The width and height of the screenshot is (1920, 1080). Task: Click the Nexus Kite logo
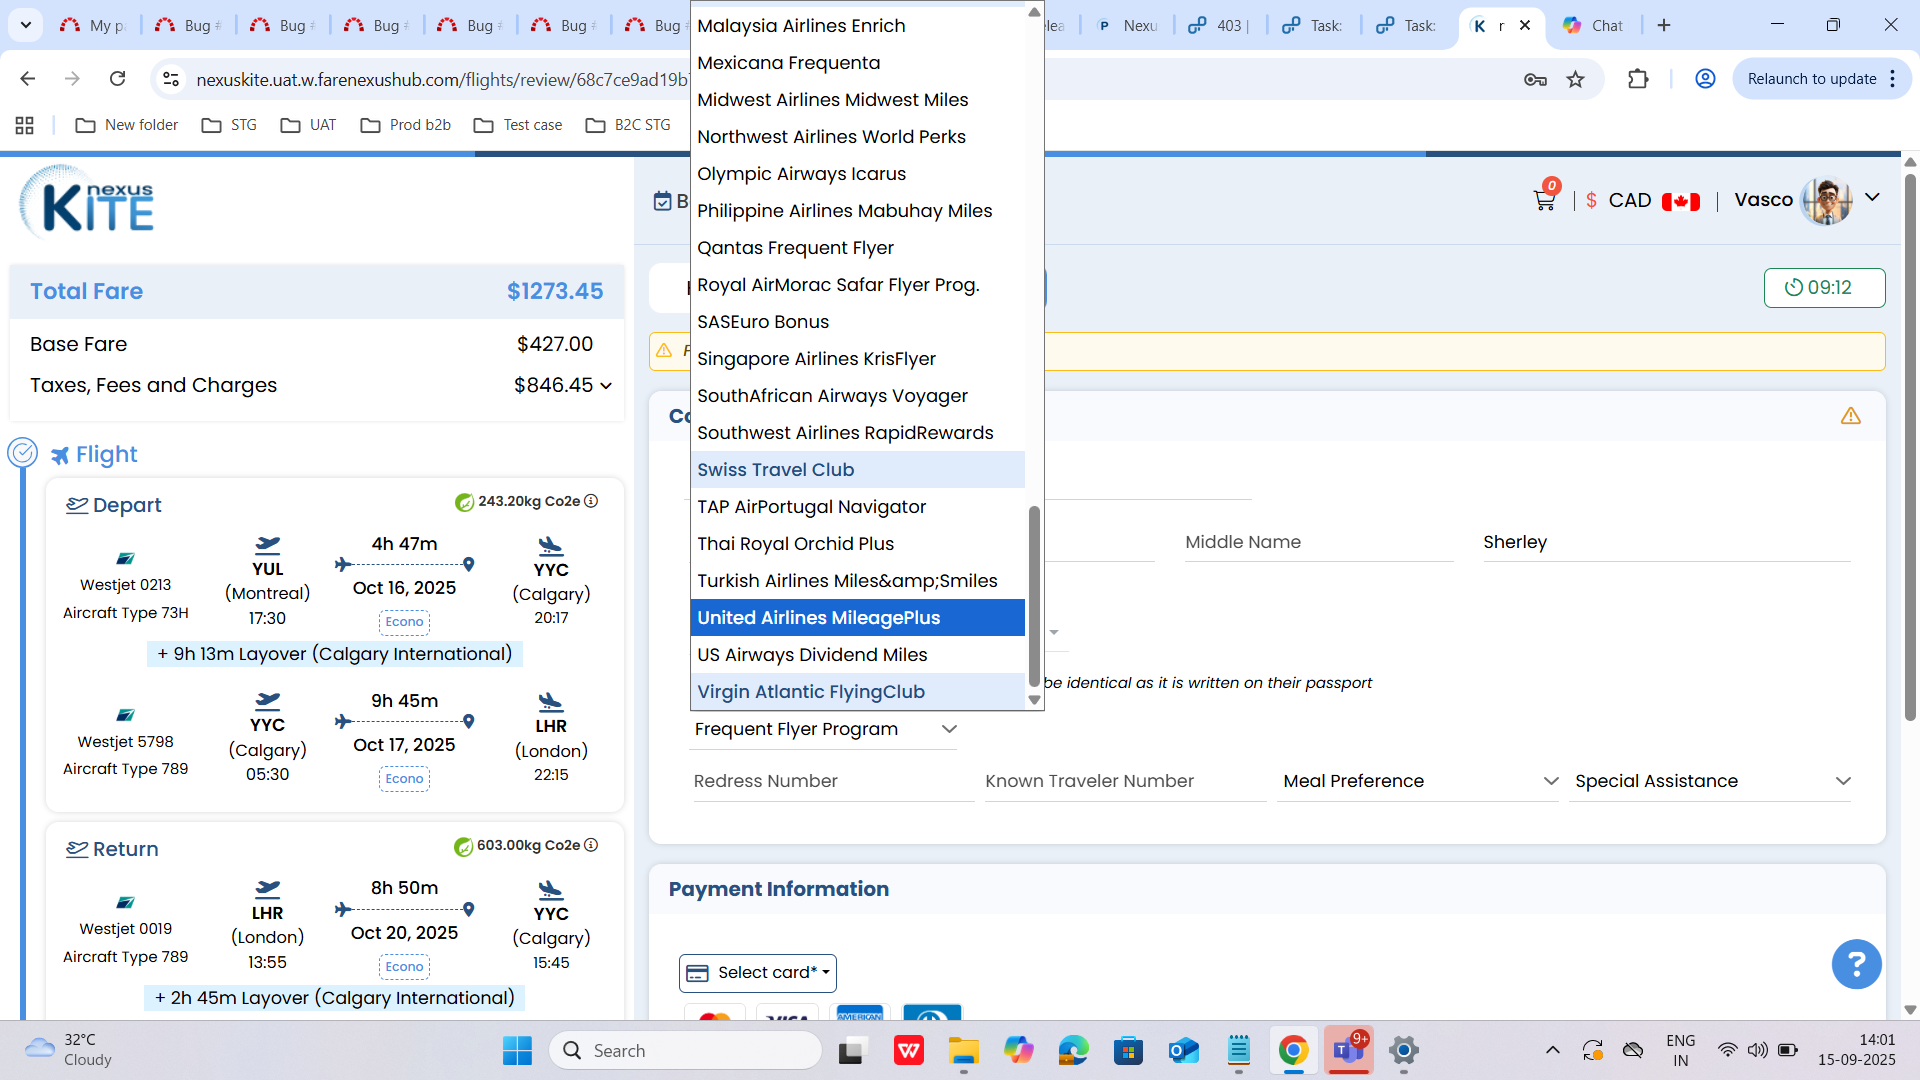click(87, 201)
